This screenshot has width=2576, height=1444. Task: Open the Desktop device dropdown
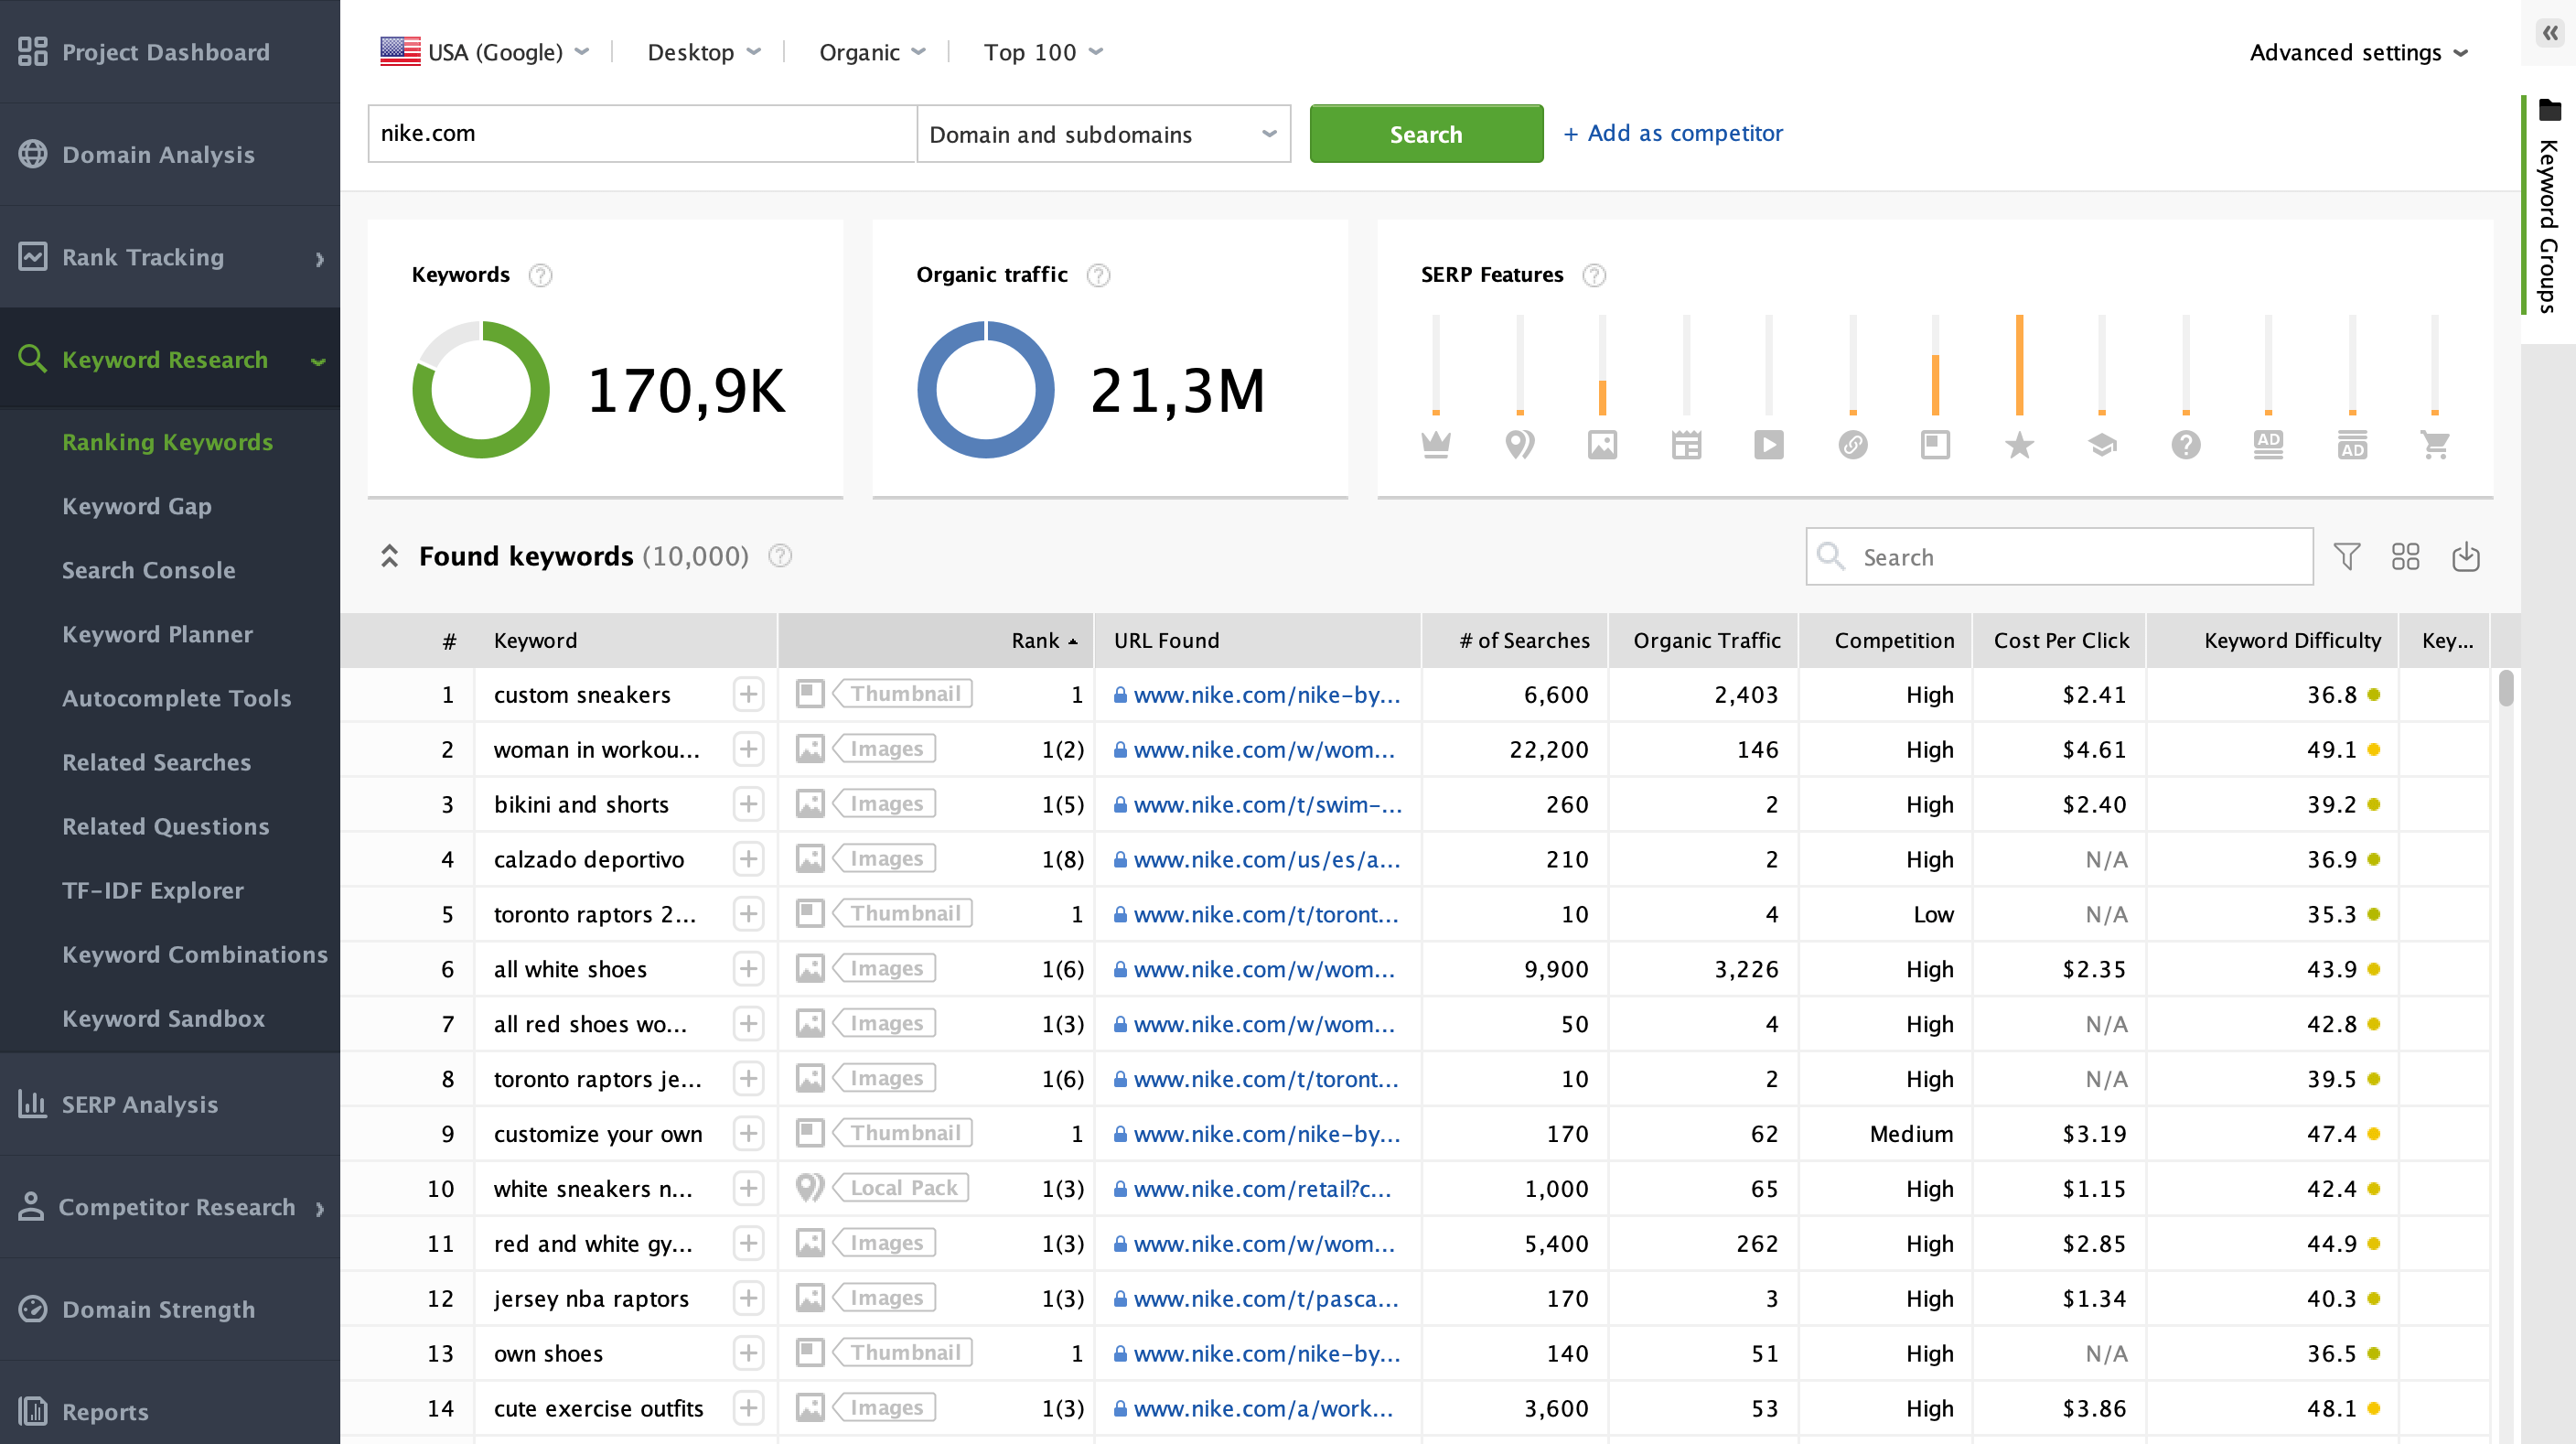(x=704, y=52)
